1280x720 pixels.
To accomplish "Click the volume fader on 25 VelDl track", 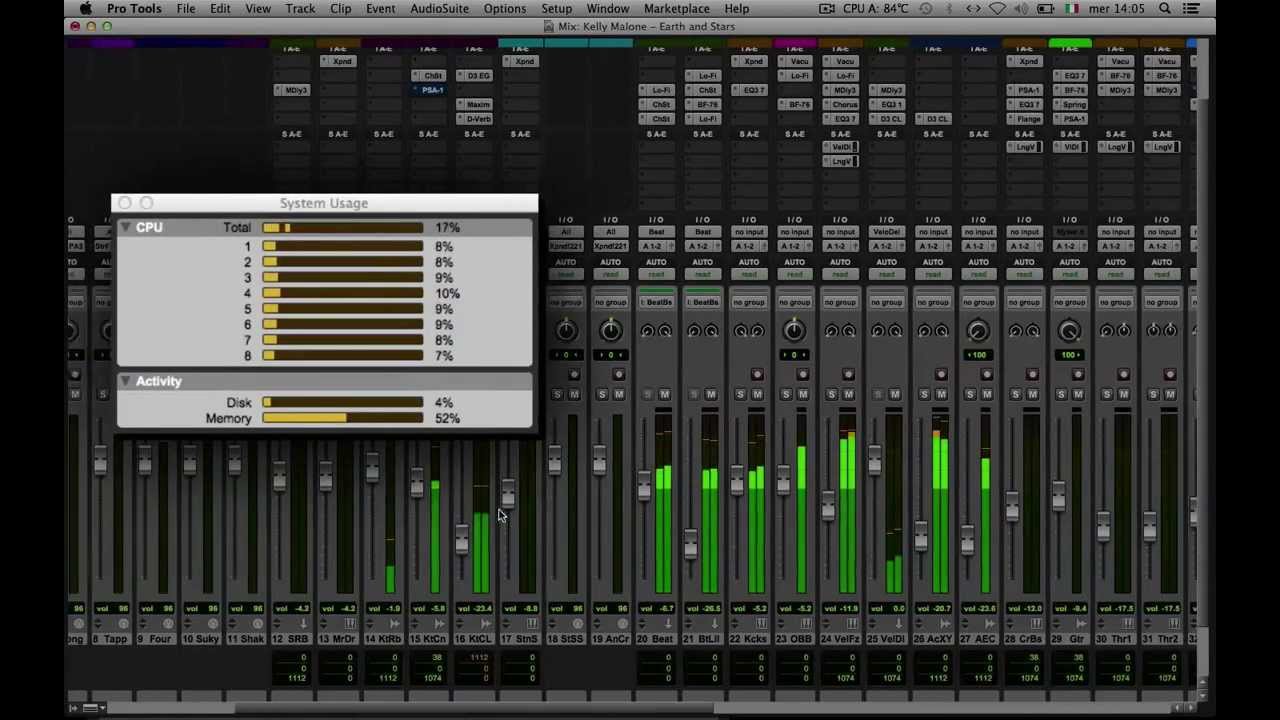I will click(x=874, y=462).
